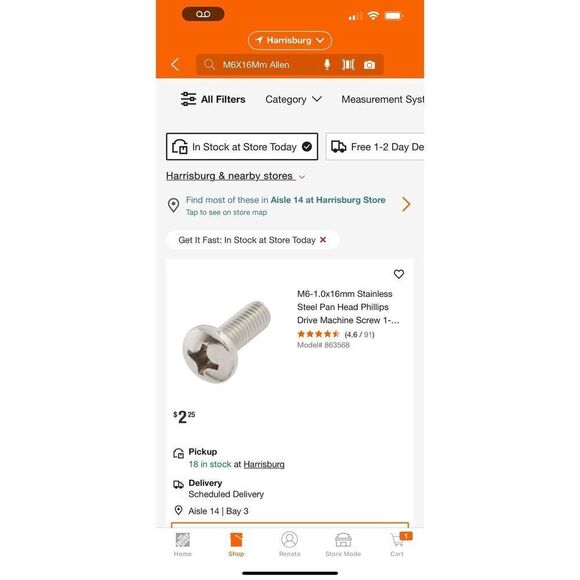The height and width of the screenshot is (580, 580).
Task: Switch to the Home tab
Action: tap(183, 544)
